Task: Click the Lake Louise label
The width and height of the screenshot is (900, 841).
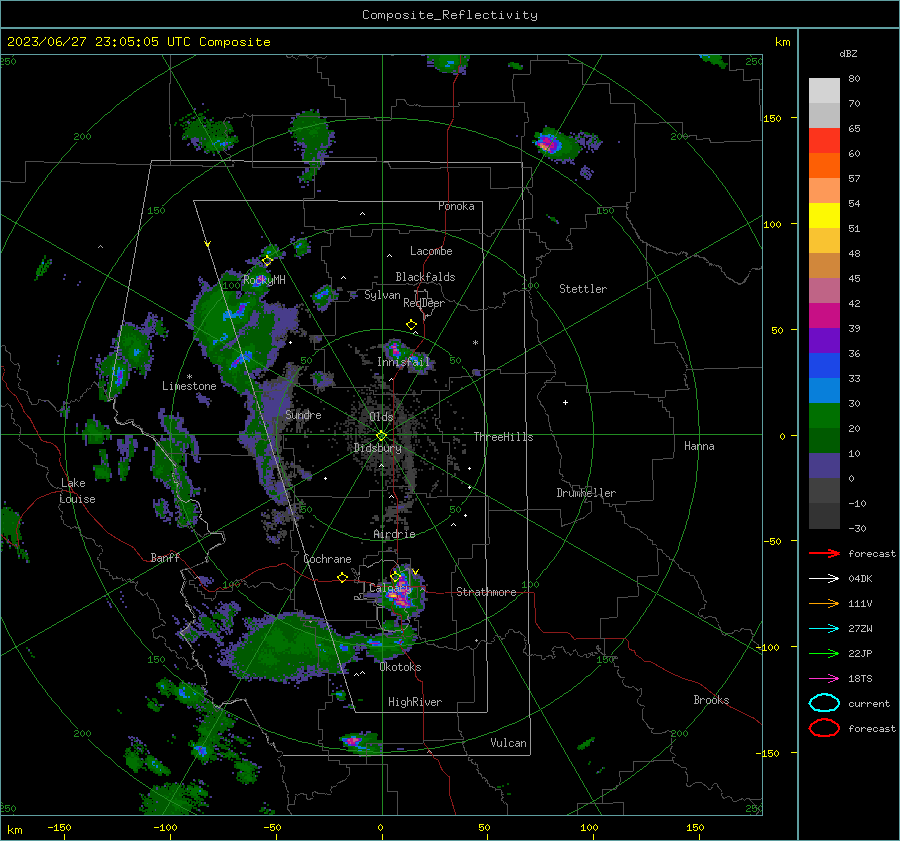Action: [x=77, y=491]
